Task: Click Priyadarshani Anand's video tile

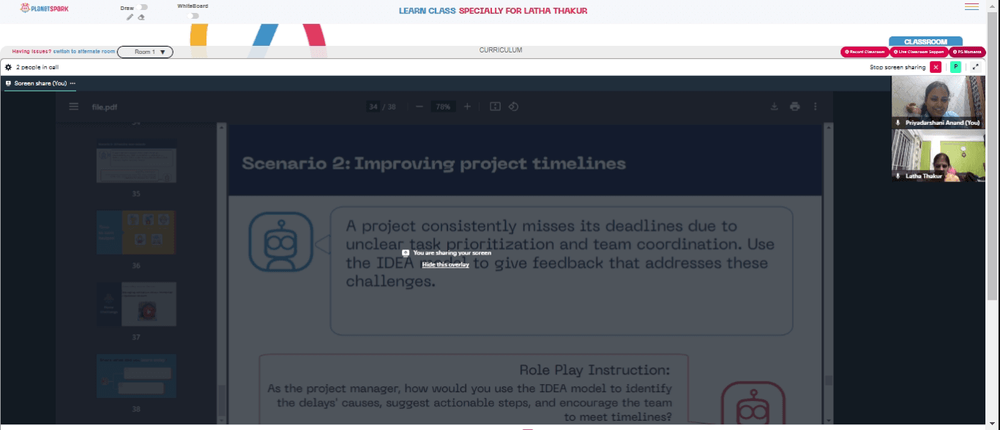Action: click(x=938, y=101)
